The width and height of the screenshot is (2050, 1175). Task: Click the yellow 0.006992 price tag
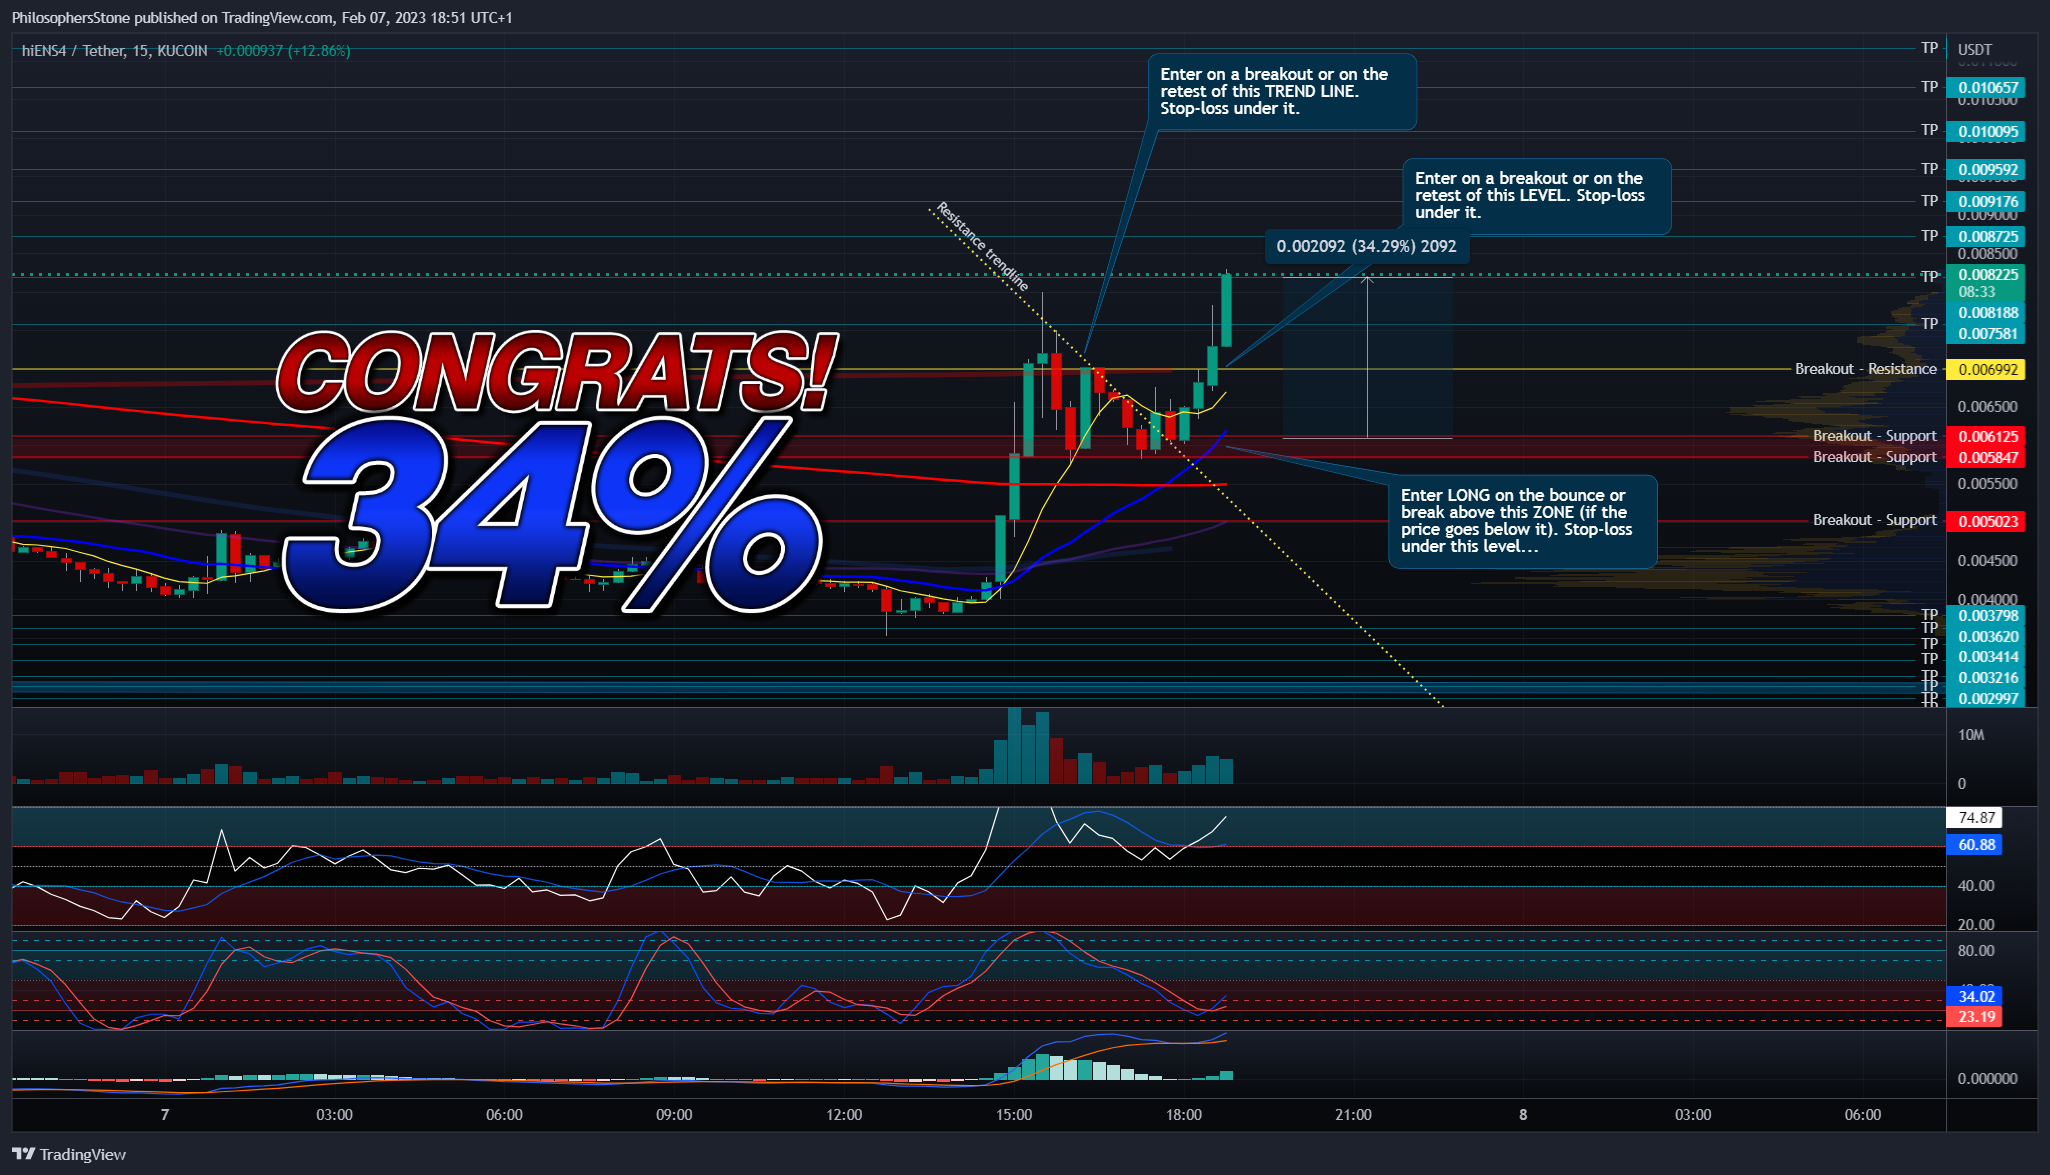point(1986,369)
